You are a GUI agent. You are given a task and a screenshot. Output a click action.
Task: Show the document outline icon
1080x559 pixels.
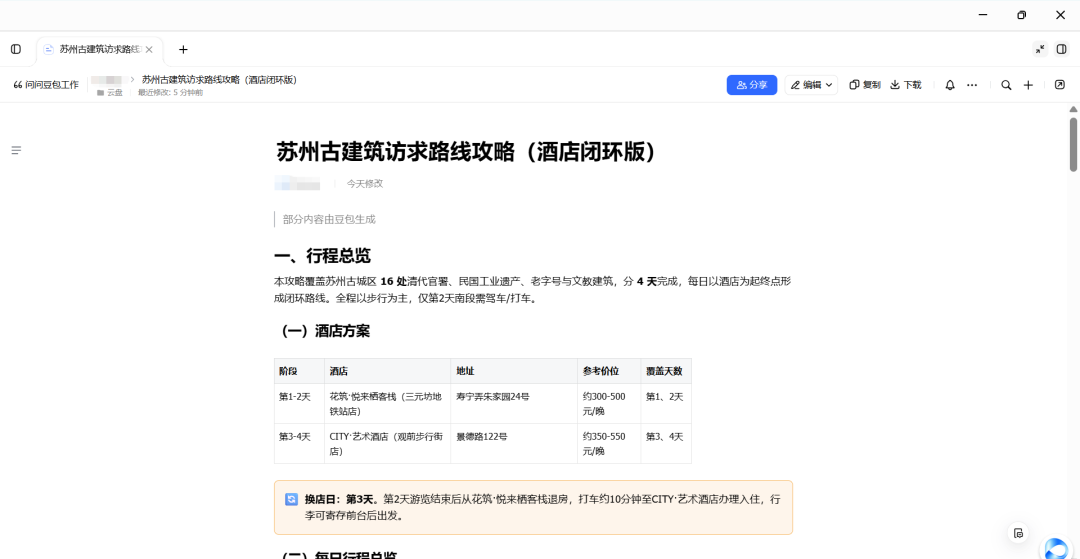click(17, 150)
